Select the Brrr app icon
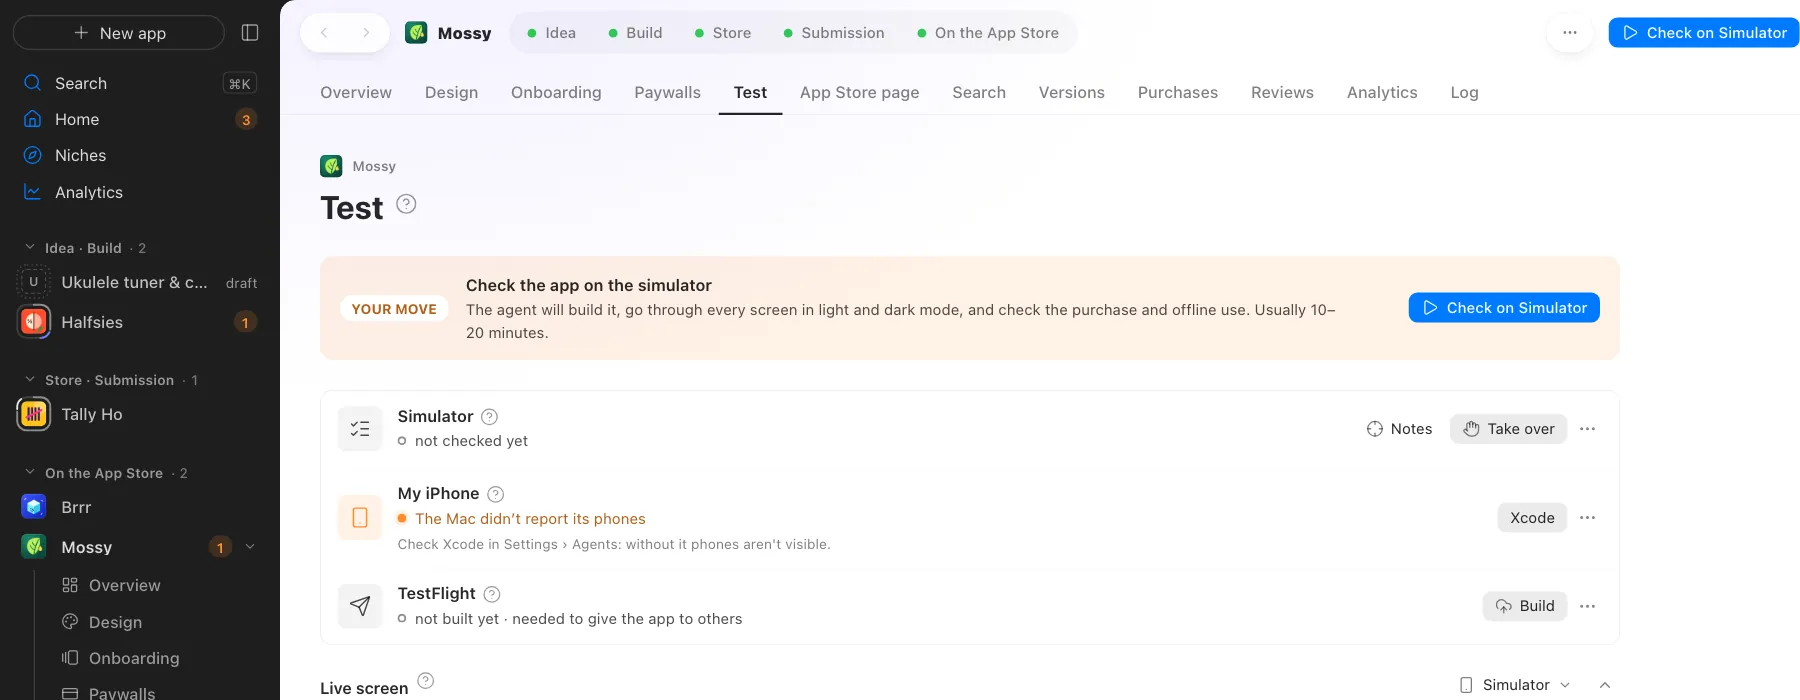1800x700 pixels. click(34, 507)
